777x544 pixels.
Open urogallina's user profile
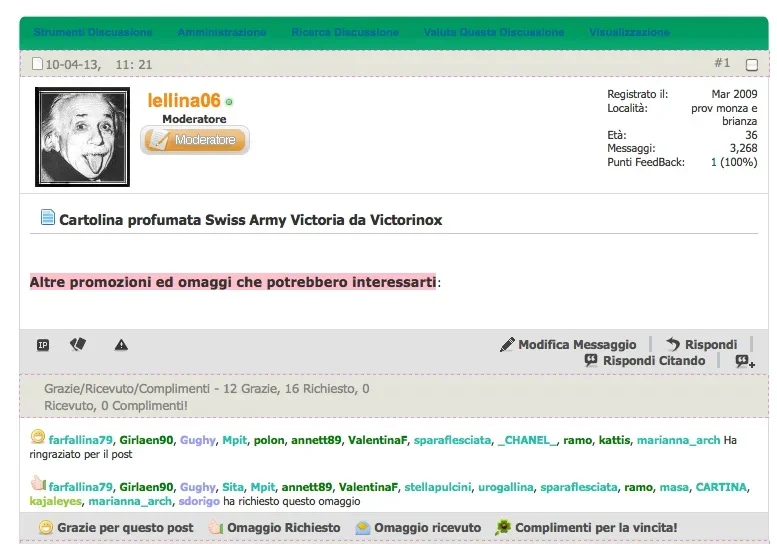click(x=505, y=487)
